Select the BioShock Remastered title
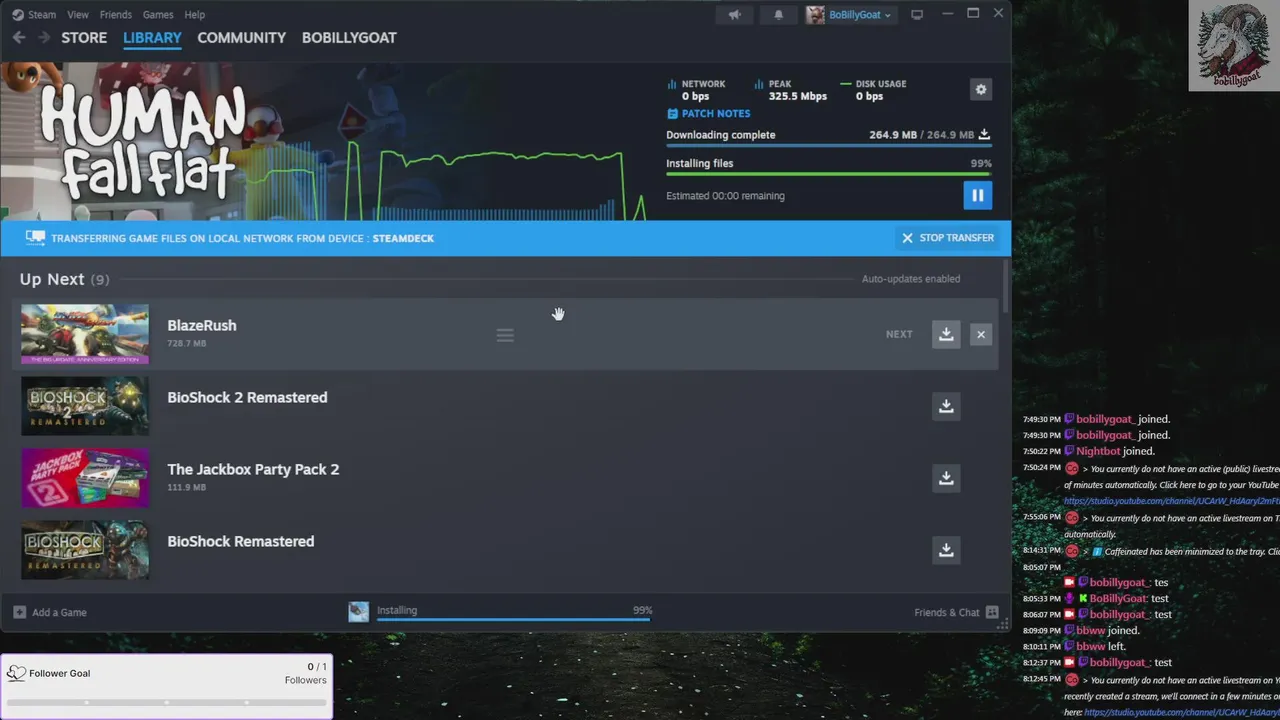Image resolution: width=1280 pixels, height=720 pixels. coord(241,541)
